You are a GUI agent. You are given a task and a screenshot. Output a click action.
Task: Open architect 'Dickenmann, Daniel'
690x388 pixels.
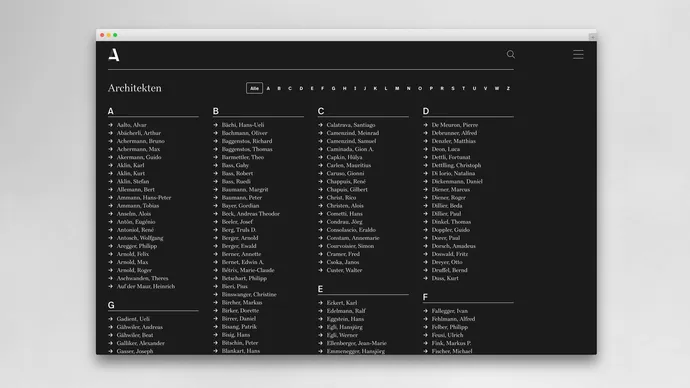(x=457, y=181)
